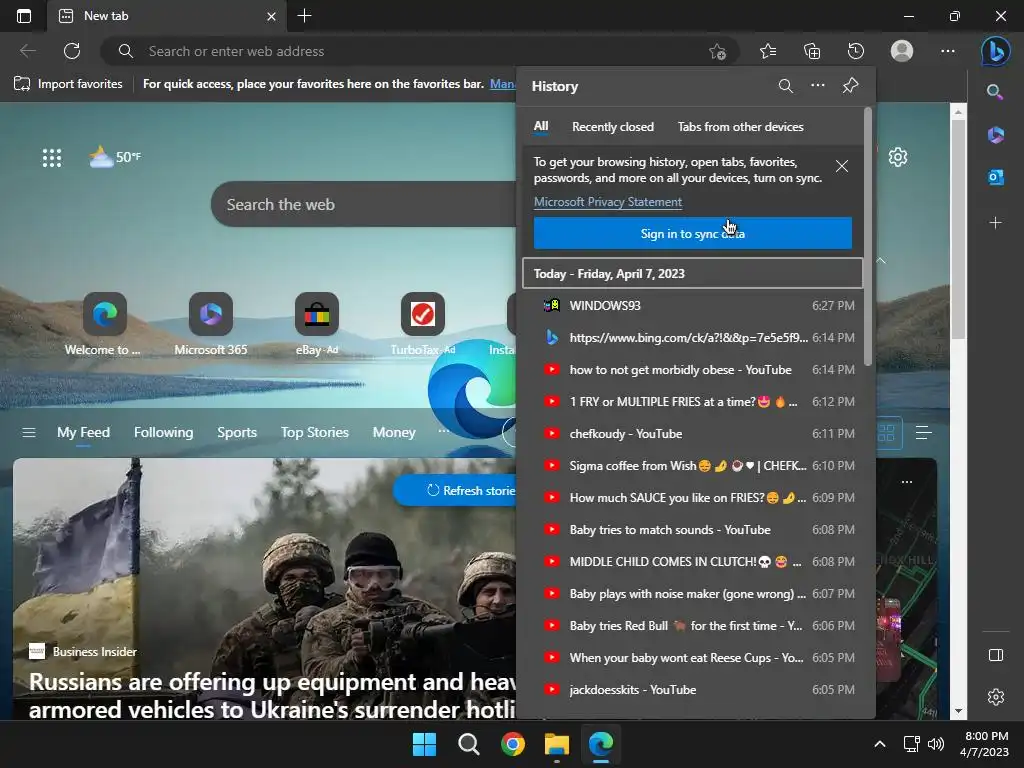Image resolution: width=1024 pixels, height=768 pixels.
Task: Open Microsoft 365 sidebar icon
Action: pos(995,135)
